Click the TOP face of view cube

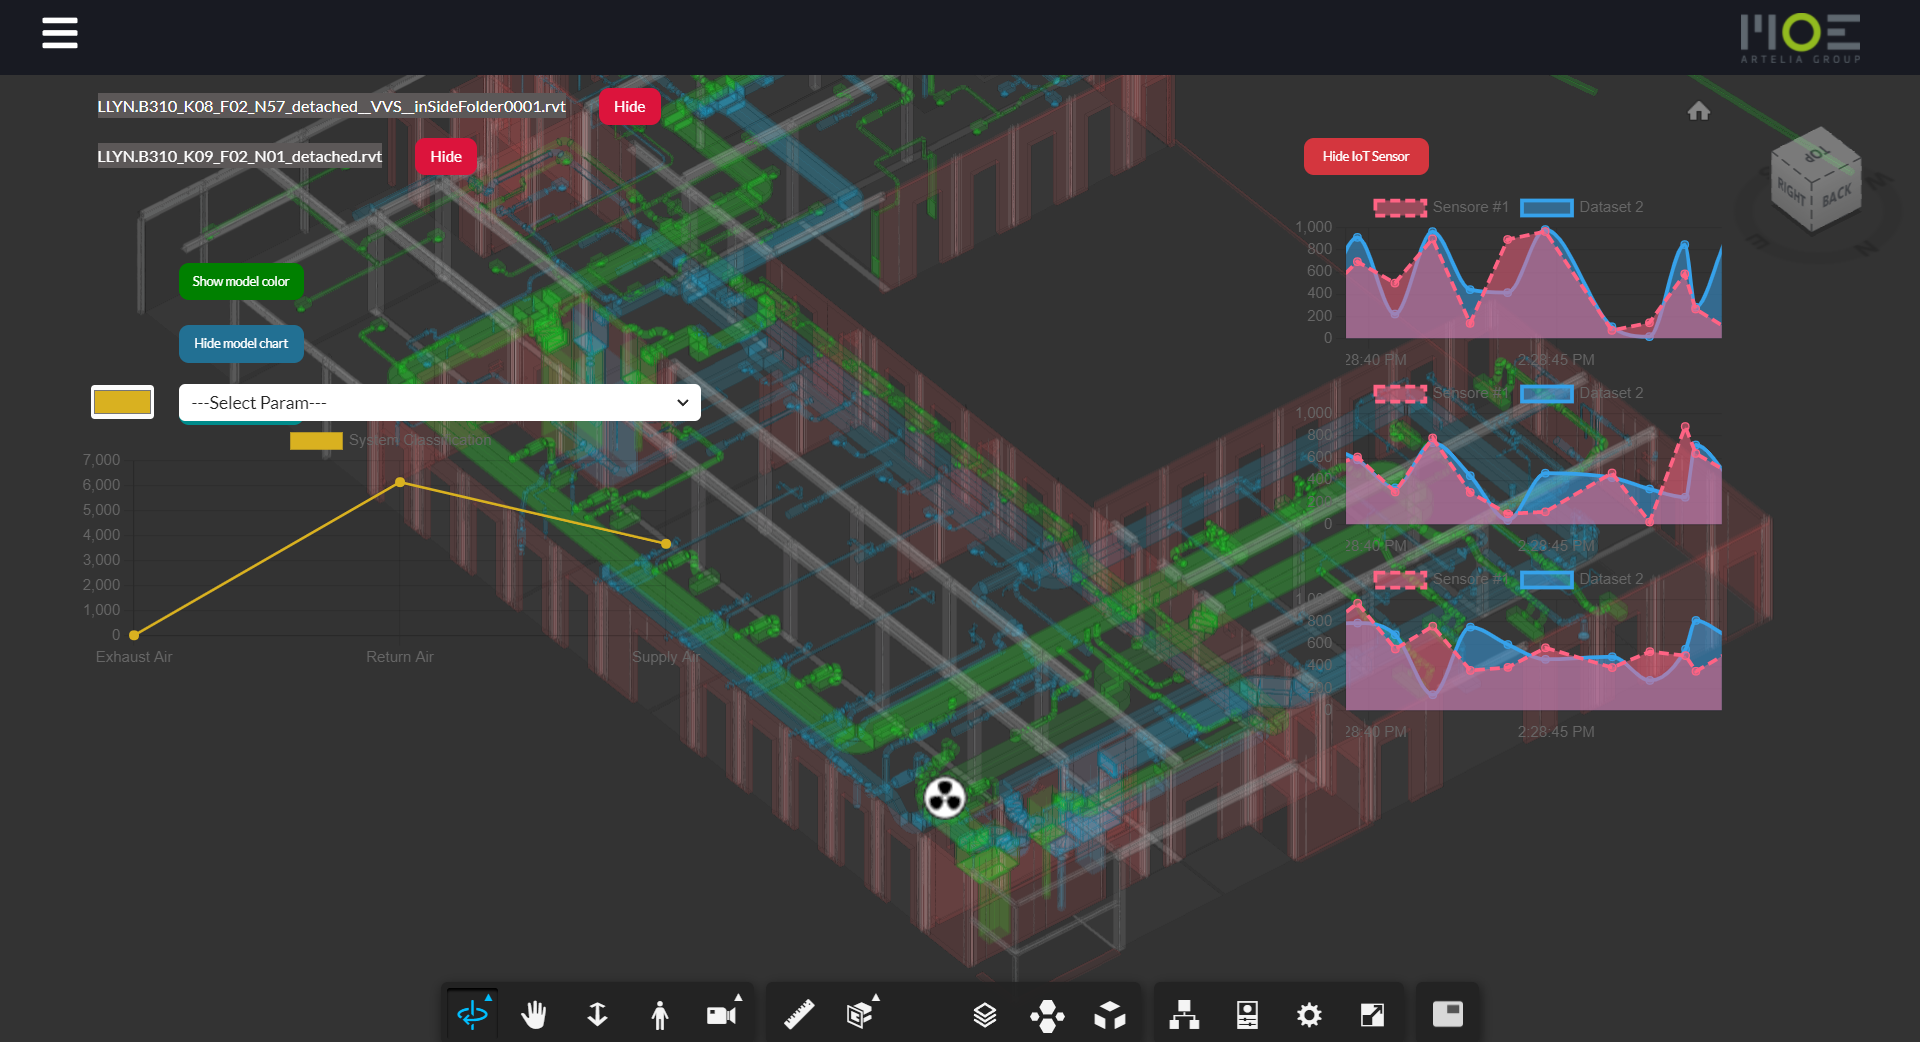point(1818,154)
